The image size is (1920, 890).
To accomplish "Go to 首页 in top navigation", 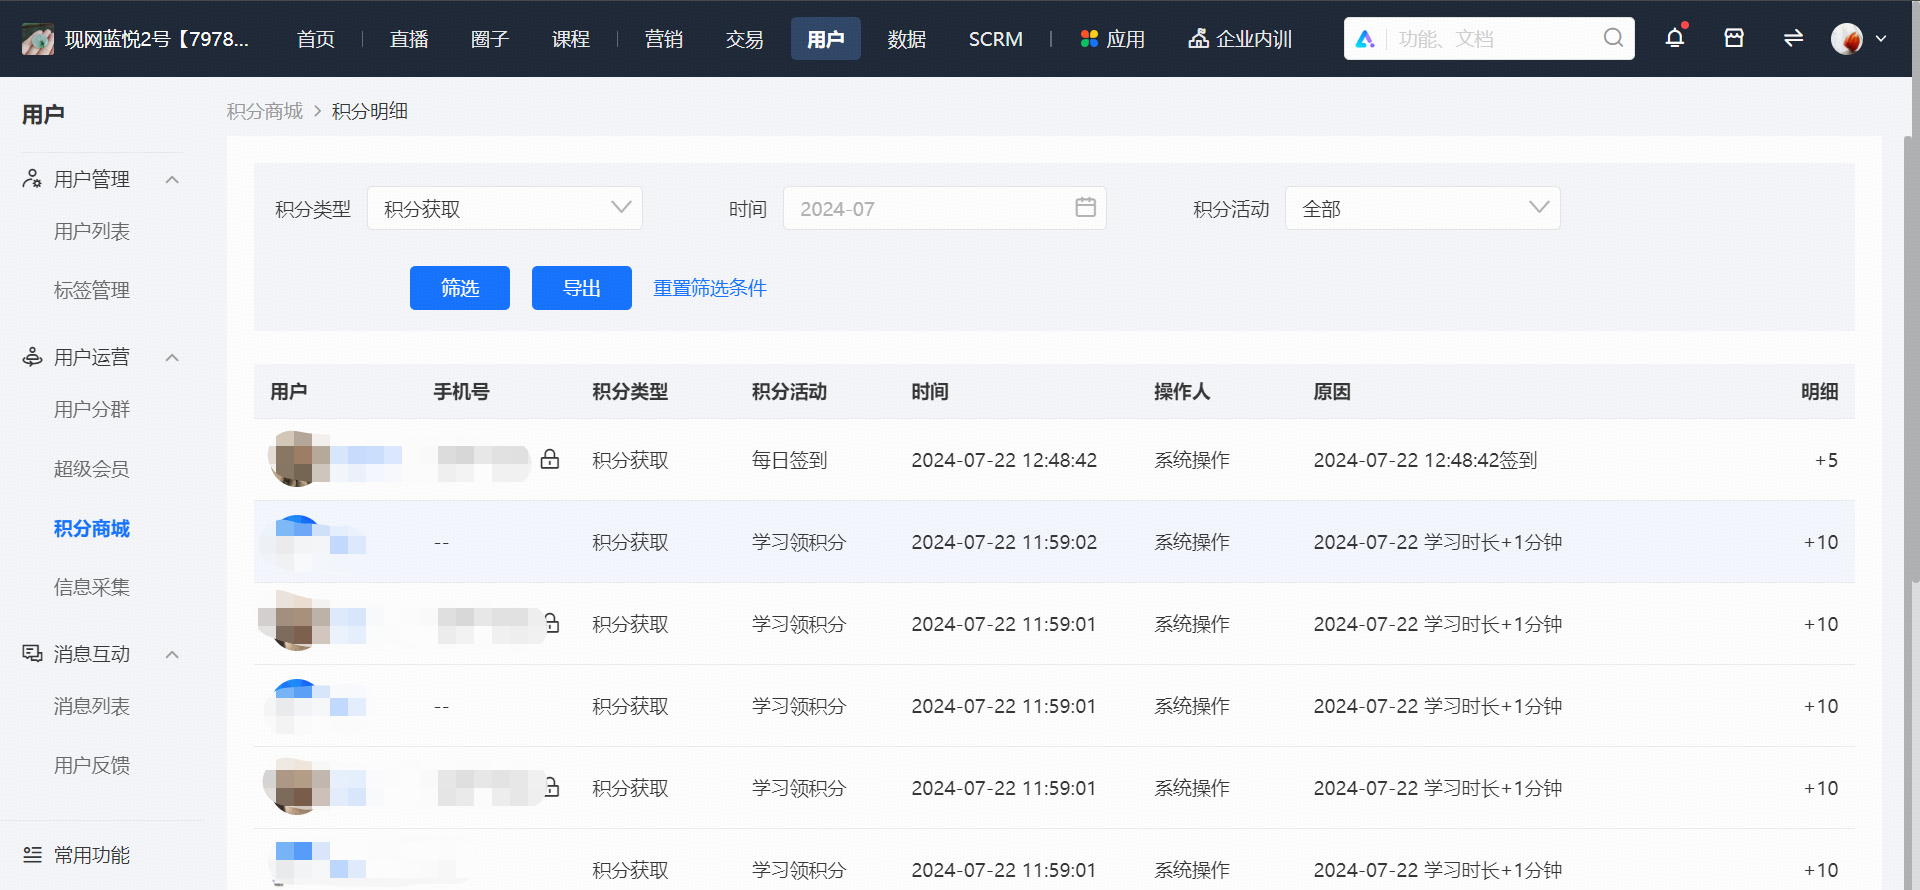I will [x=316, y=39].
